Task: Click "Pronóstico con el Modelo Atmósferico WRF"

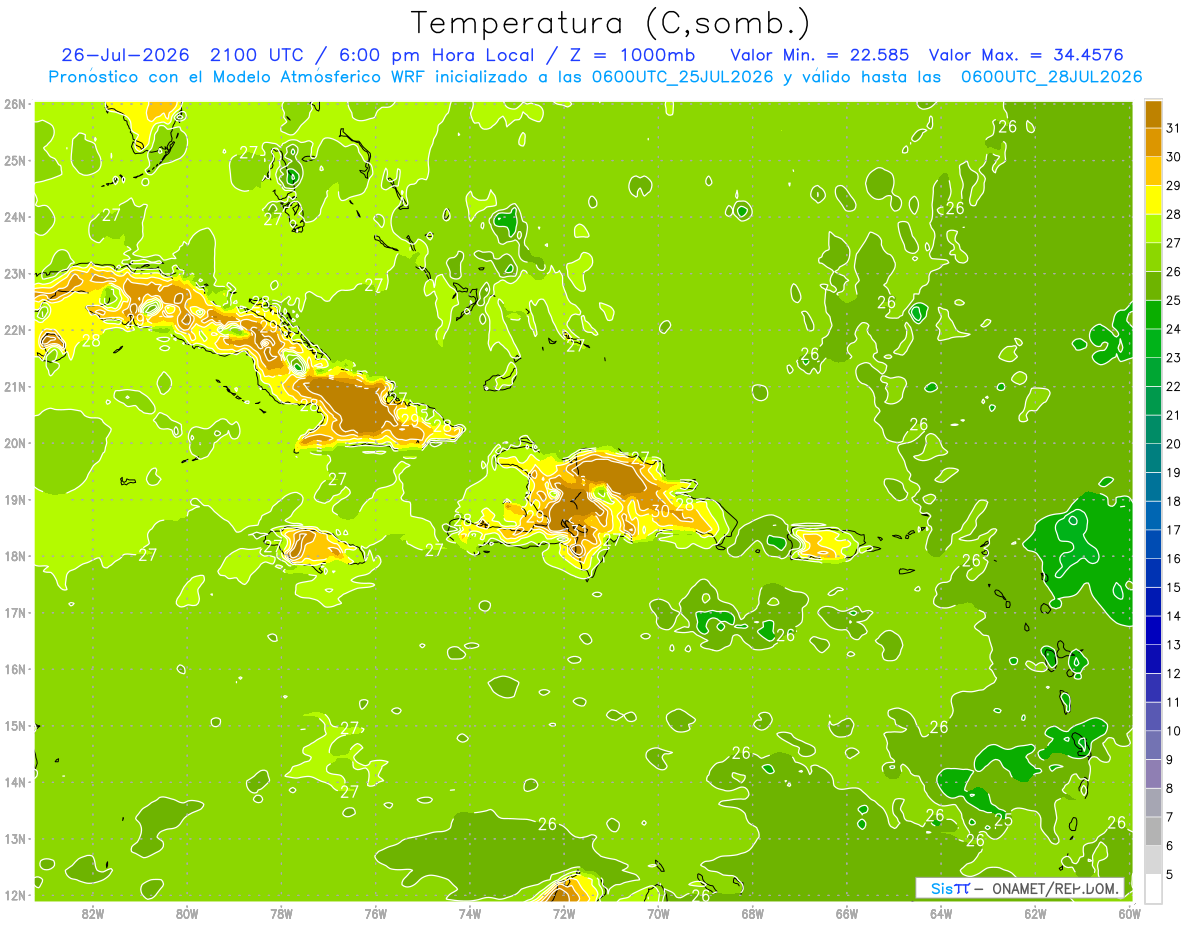Action: point(237,77)
